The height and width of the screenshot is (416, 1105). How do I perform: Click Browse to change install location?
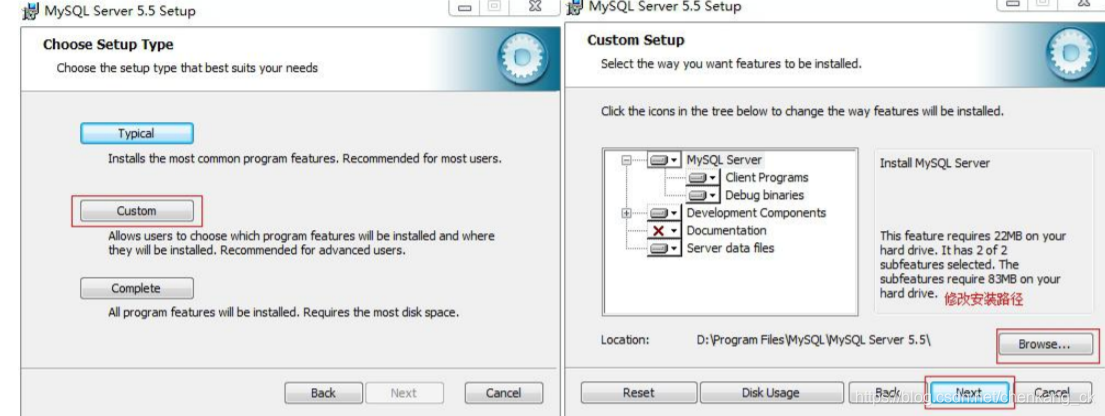point(1044,345)
